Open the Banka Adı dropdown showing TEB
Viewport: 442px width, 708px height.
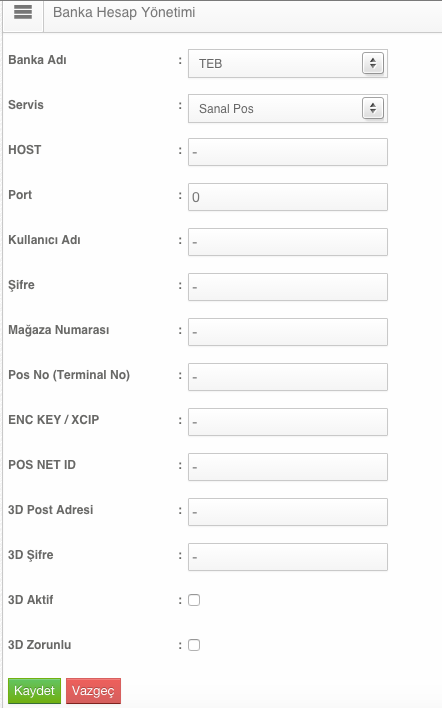(288, 64)
